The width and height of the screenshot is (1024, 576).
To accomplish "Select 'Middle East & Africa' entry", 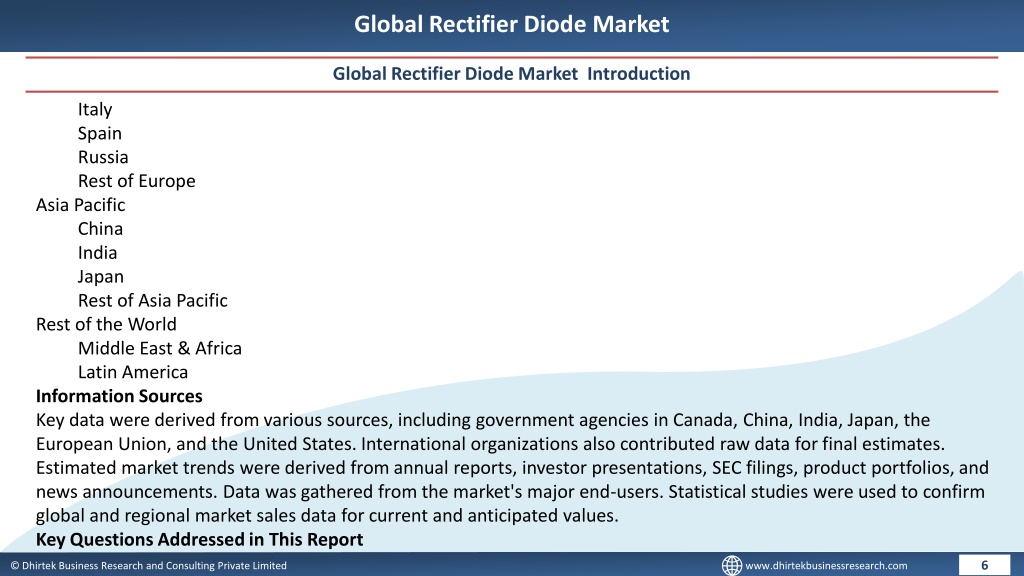I will coord(159,348).
